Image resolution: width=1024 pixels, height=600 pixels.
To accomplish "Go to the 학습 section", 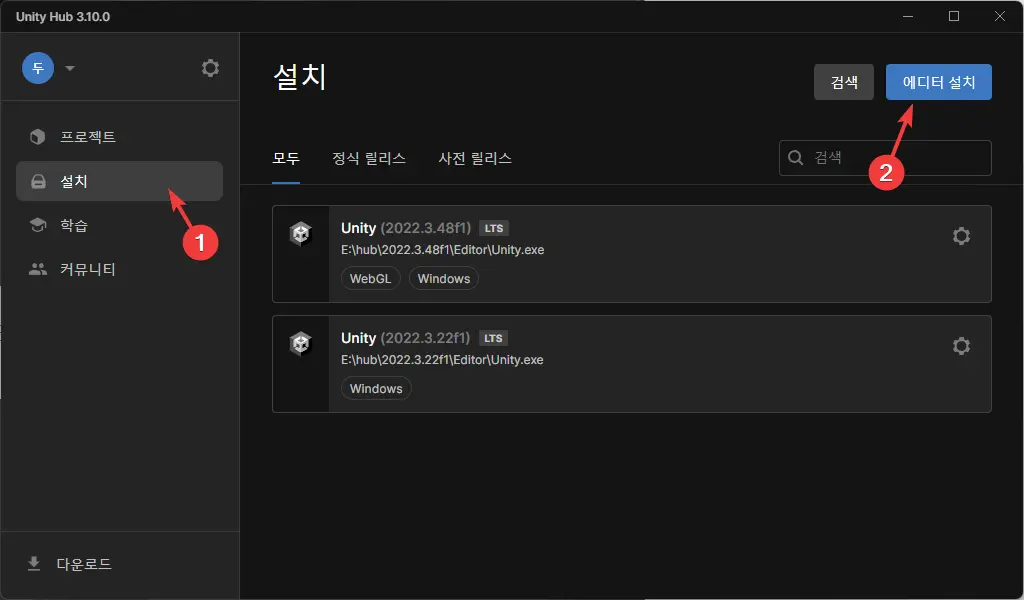I will coord(120,225).
